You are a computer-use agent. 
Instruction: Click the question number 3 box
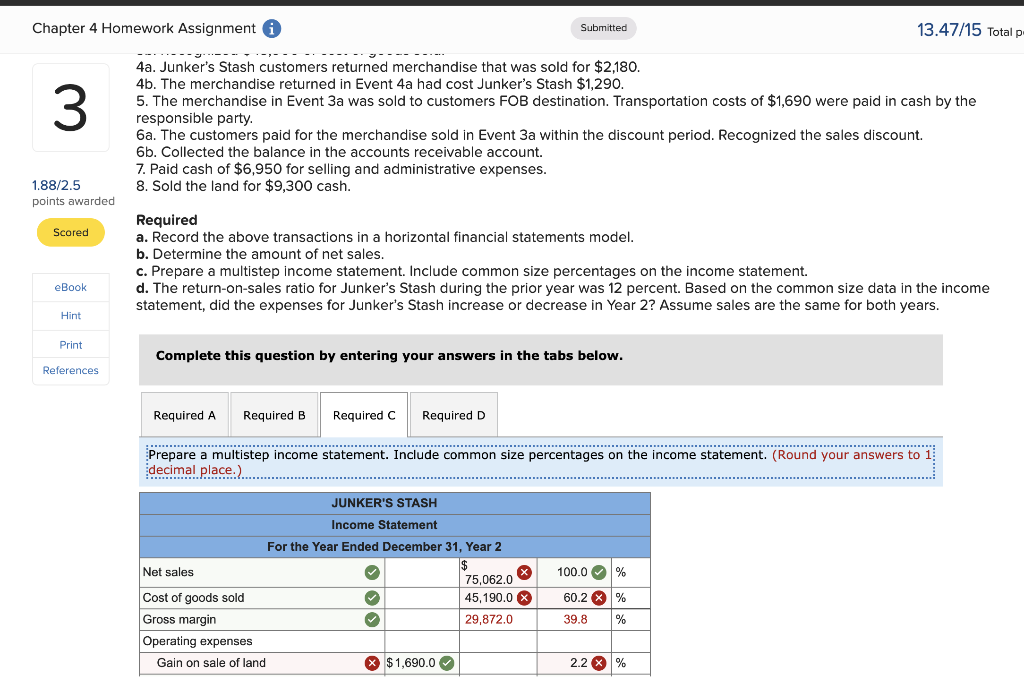(71, 108)
